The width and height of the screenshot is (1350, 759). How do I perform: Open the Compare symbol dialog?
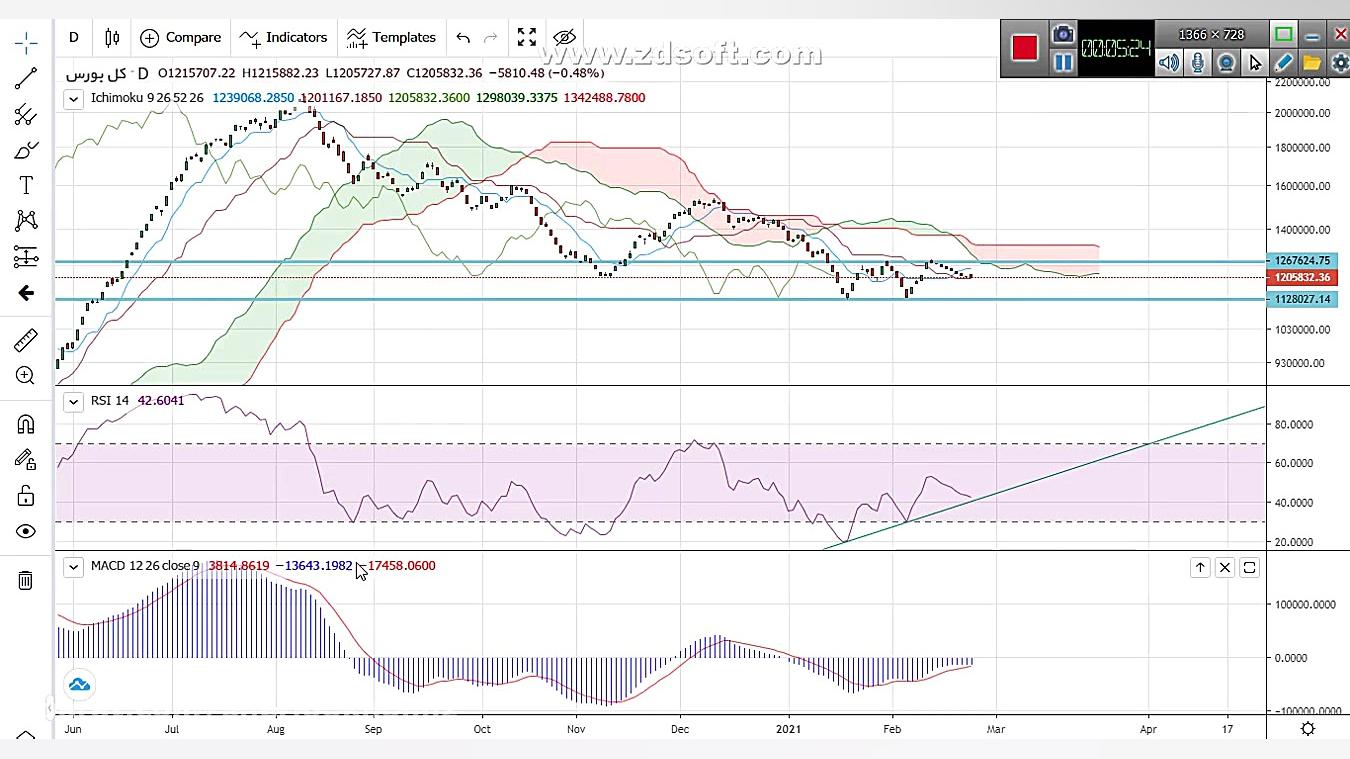[181, 37]
